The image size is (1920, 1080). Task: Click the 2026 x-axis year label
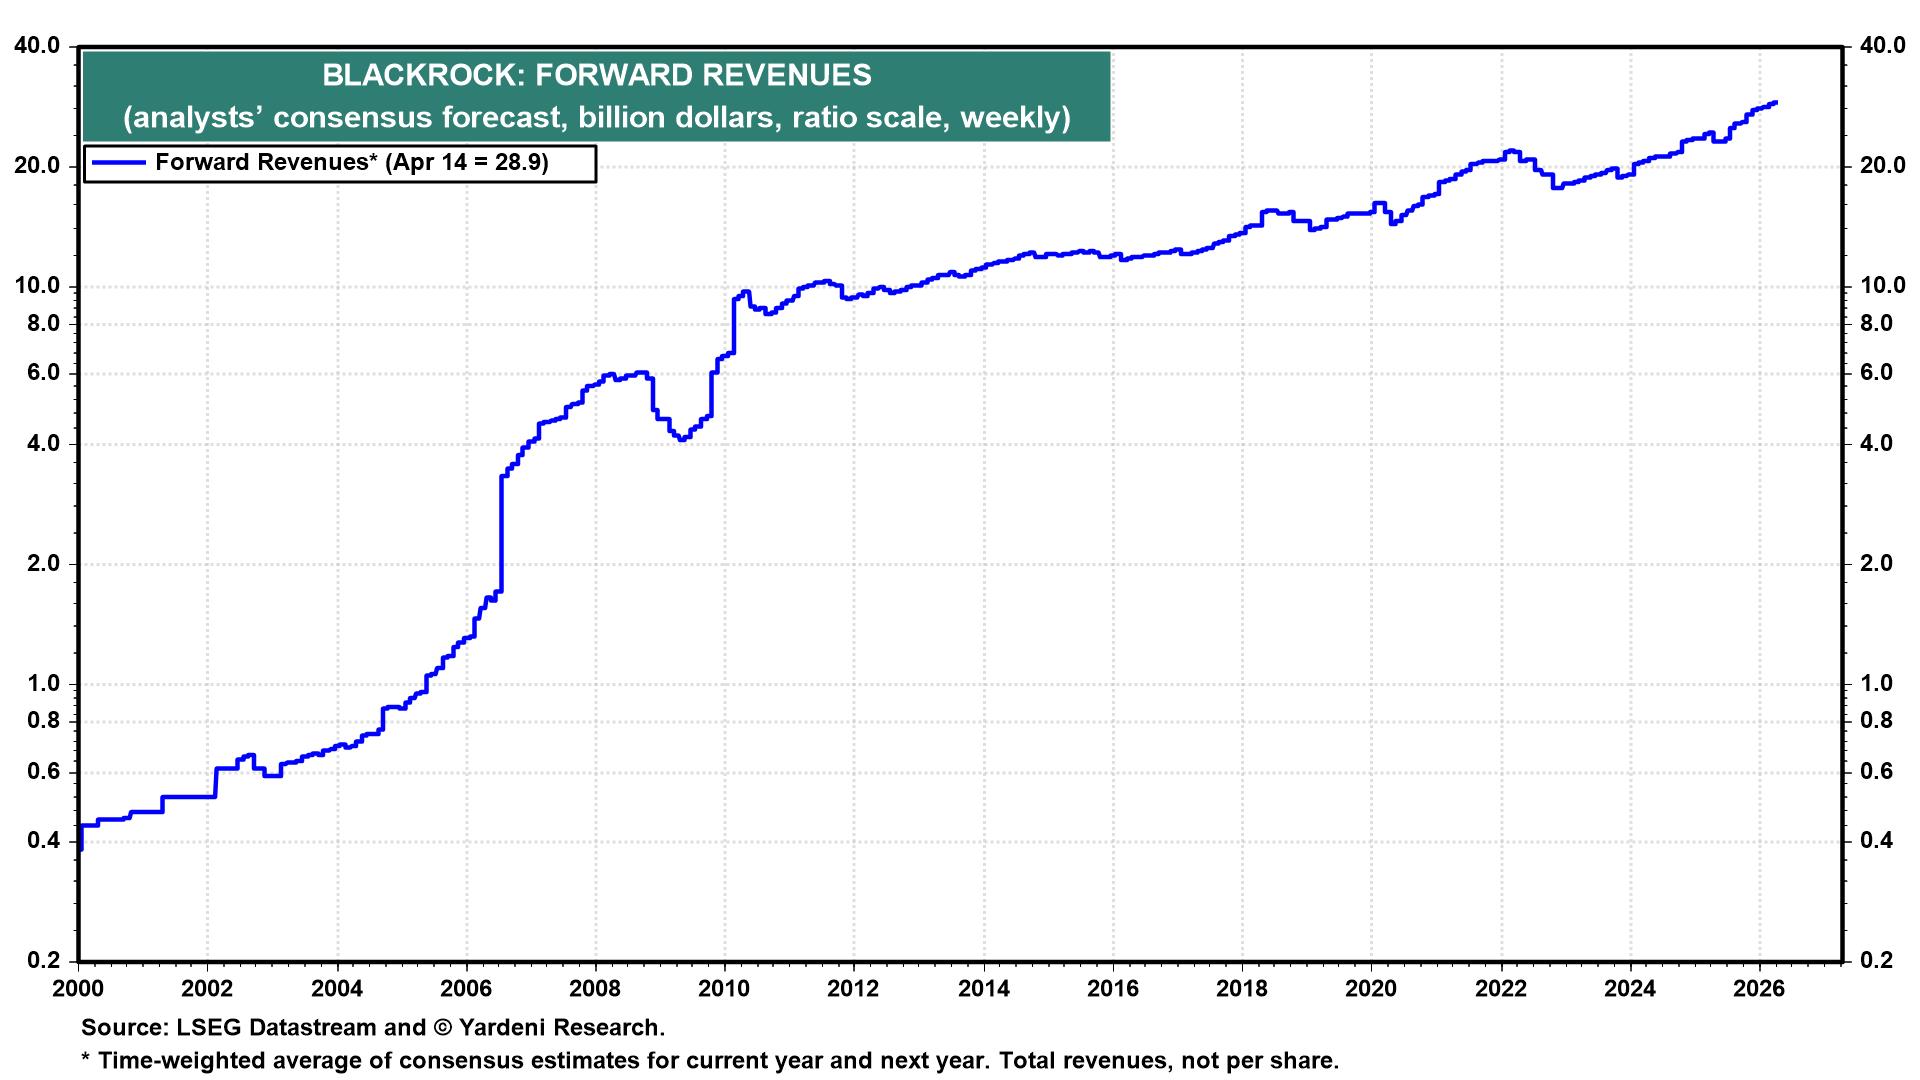point(1759,989)
